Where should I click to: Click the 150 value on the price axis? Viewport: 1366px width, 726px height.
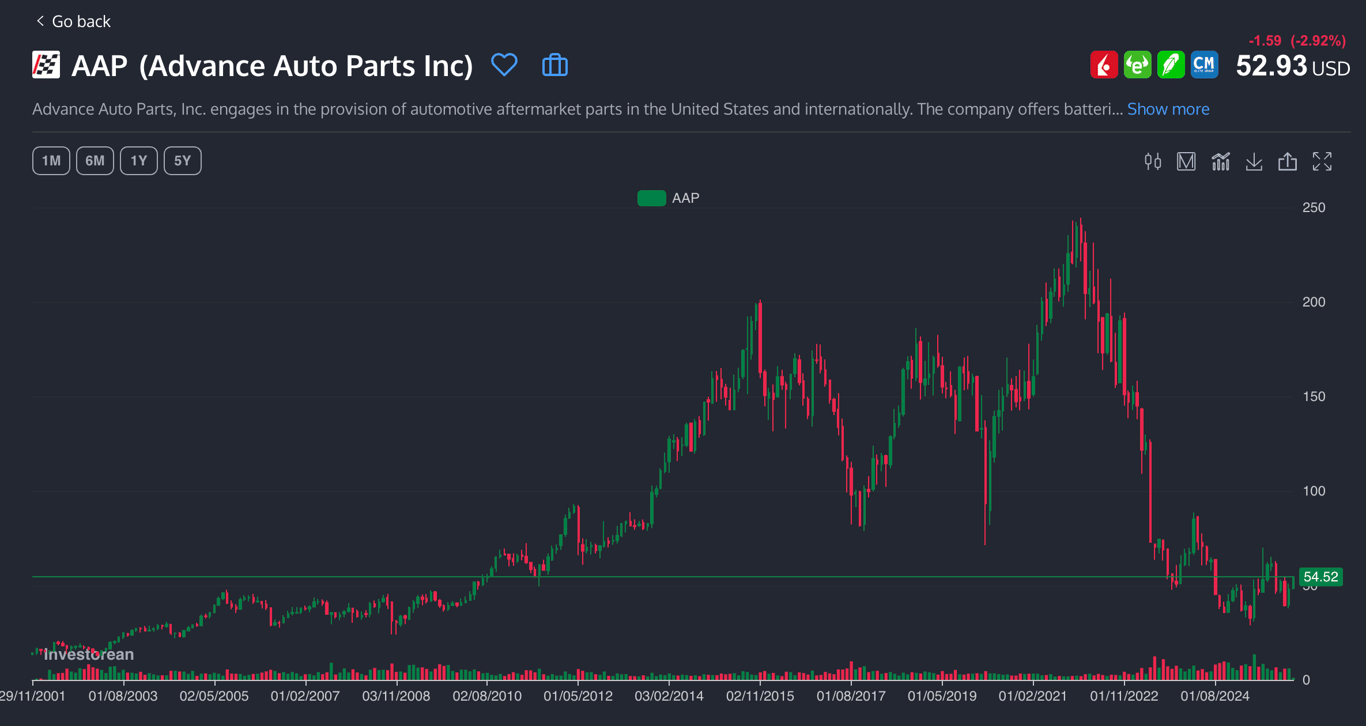pos(1314,397)
